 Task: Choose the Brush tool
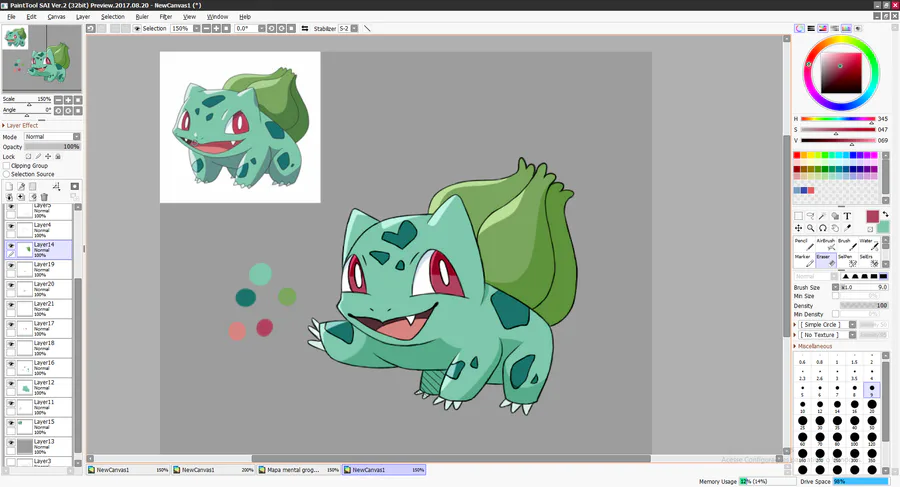(847, 244)
